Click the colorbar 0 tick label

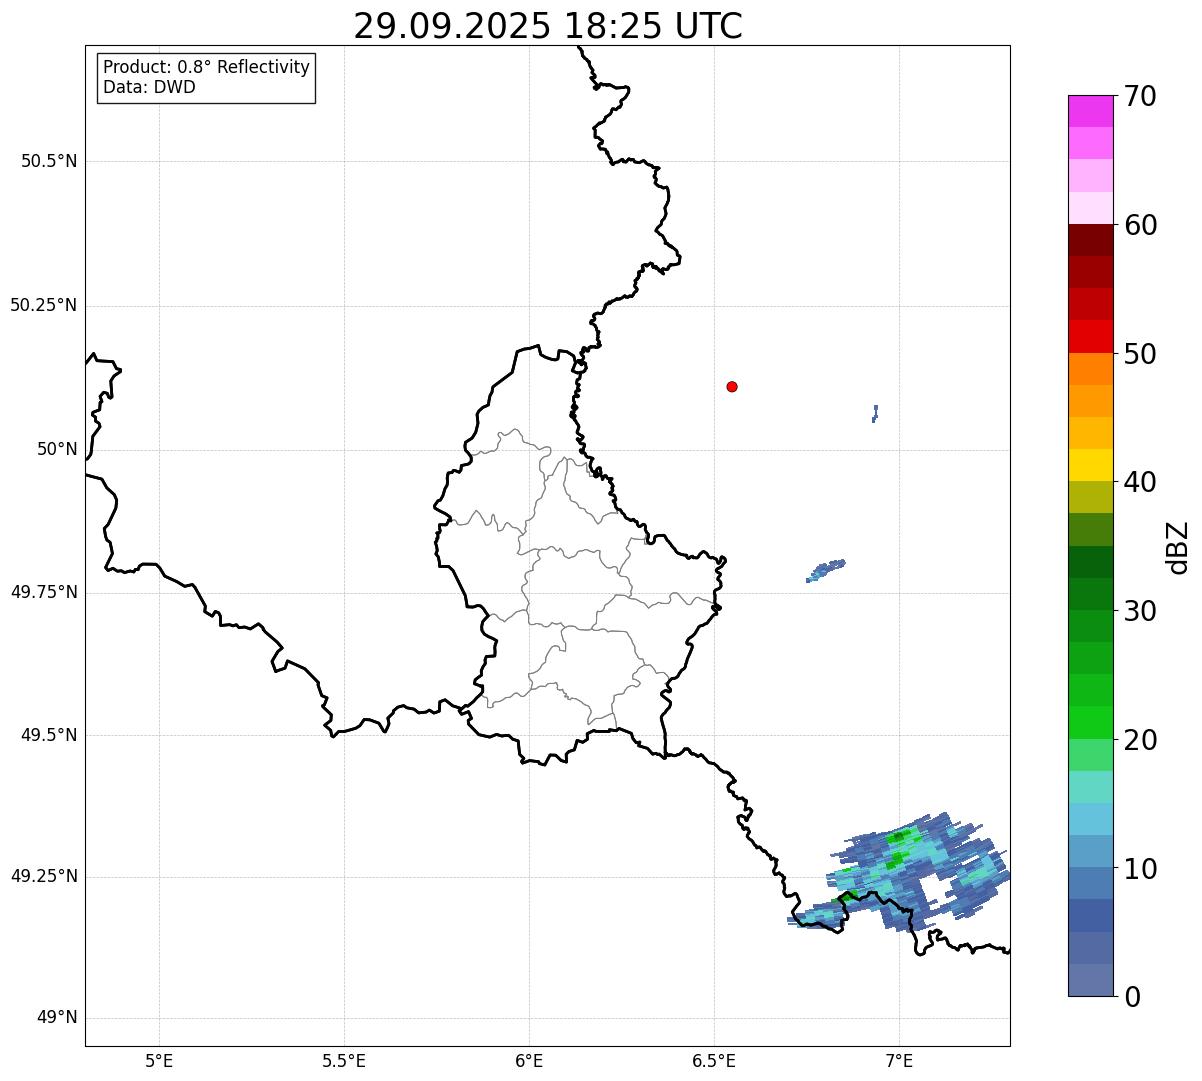1132,997
